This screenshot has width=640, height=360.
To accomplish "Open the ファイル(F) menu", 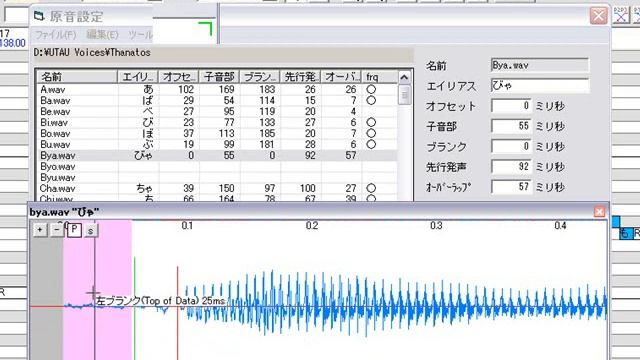I will (56, 35).
